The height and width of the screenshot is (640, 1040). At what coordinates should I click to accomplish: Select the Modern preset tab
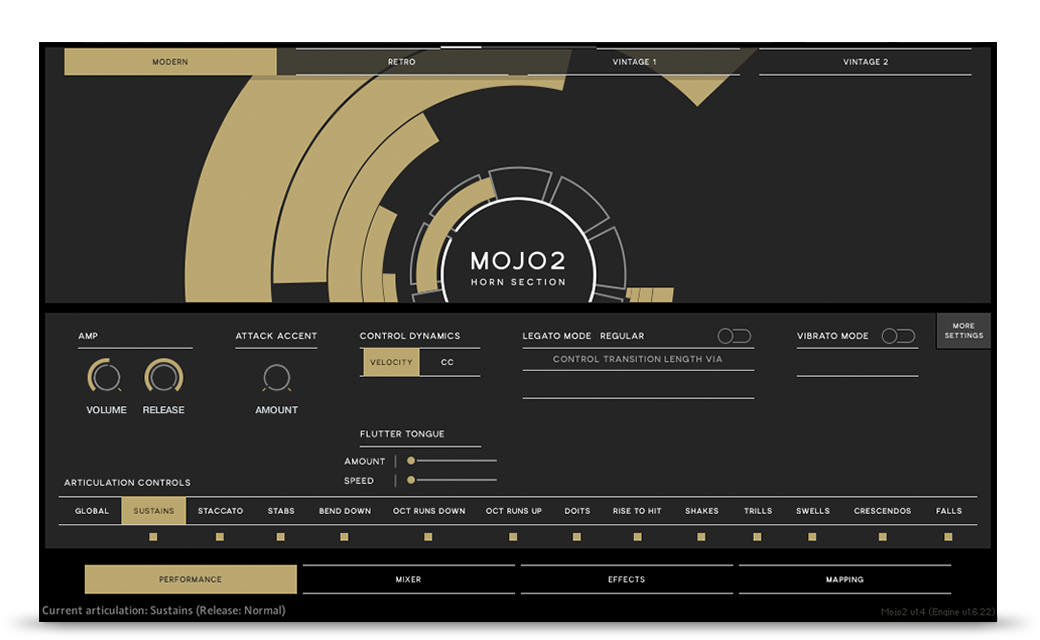point(170,62)
